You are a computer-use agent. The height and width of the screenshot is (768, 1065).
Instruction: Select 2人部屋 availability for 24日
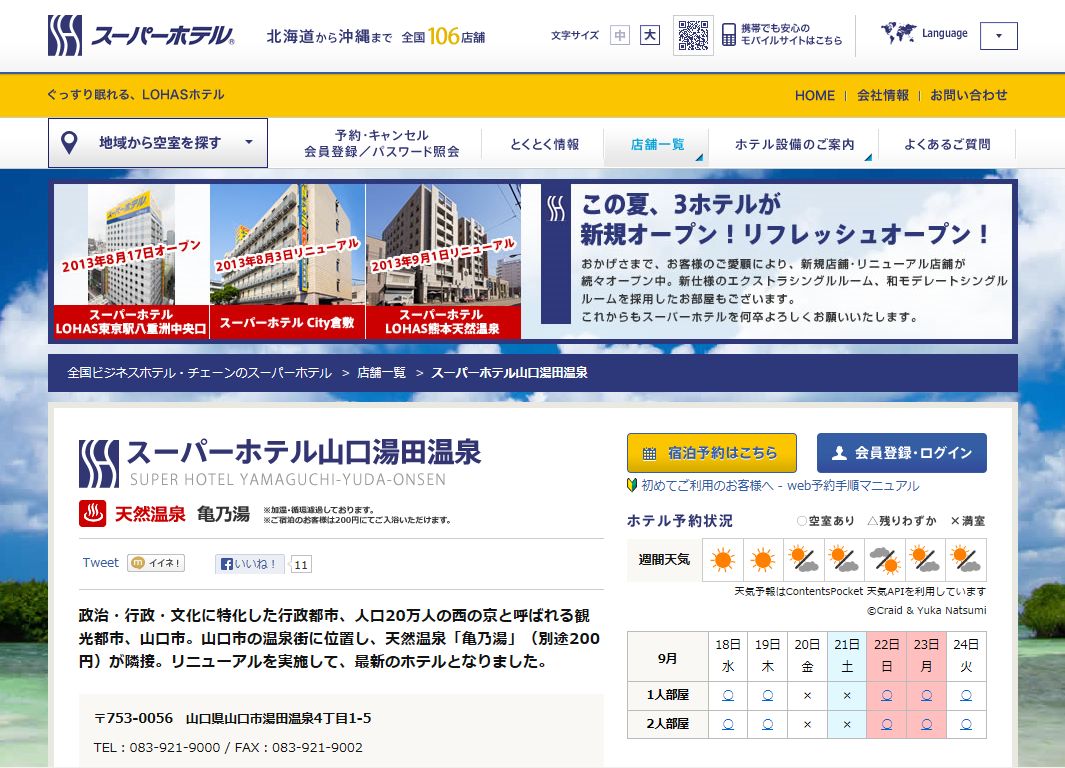tap(966, 725)
